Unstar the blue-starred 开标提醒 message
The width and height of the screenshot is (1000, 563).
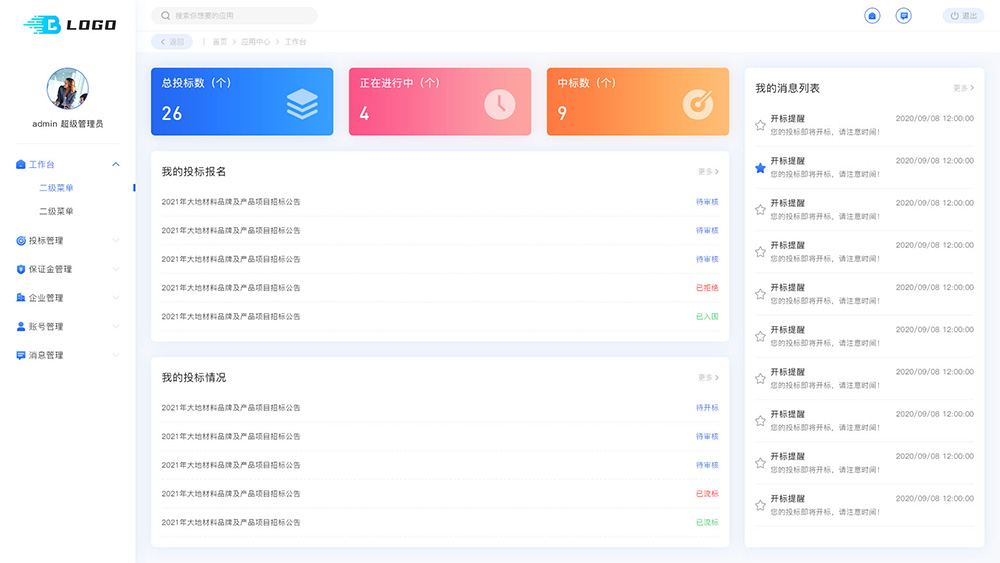click(x=760, y=168)
